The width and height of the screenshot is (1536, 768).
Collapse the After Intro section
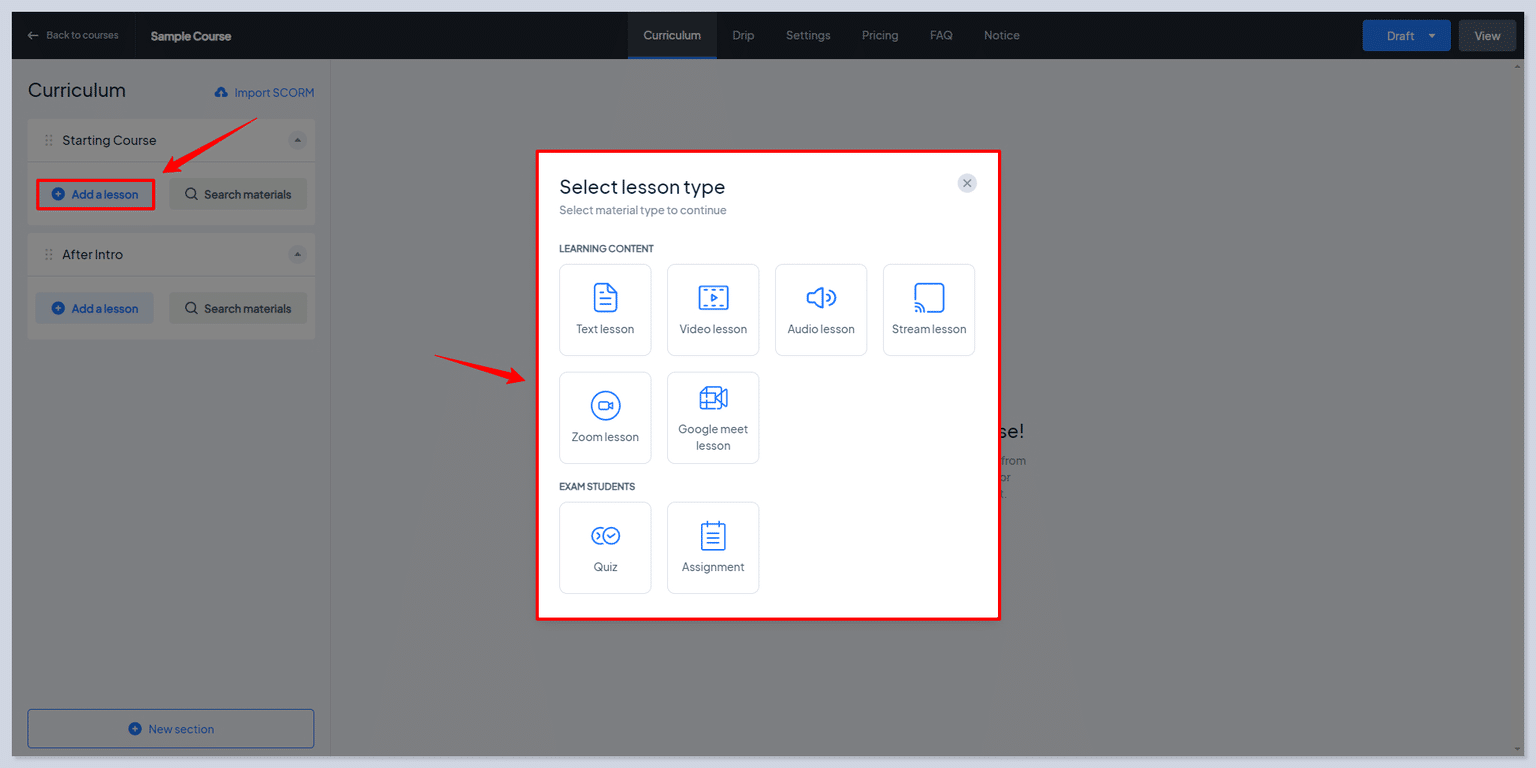pyautogui.click(x=297, y=254)
